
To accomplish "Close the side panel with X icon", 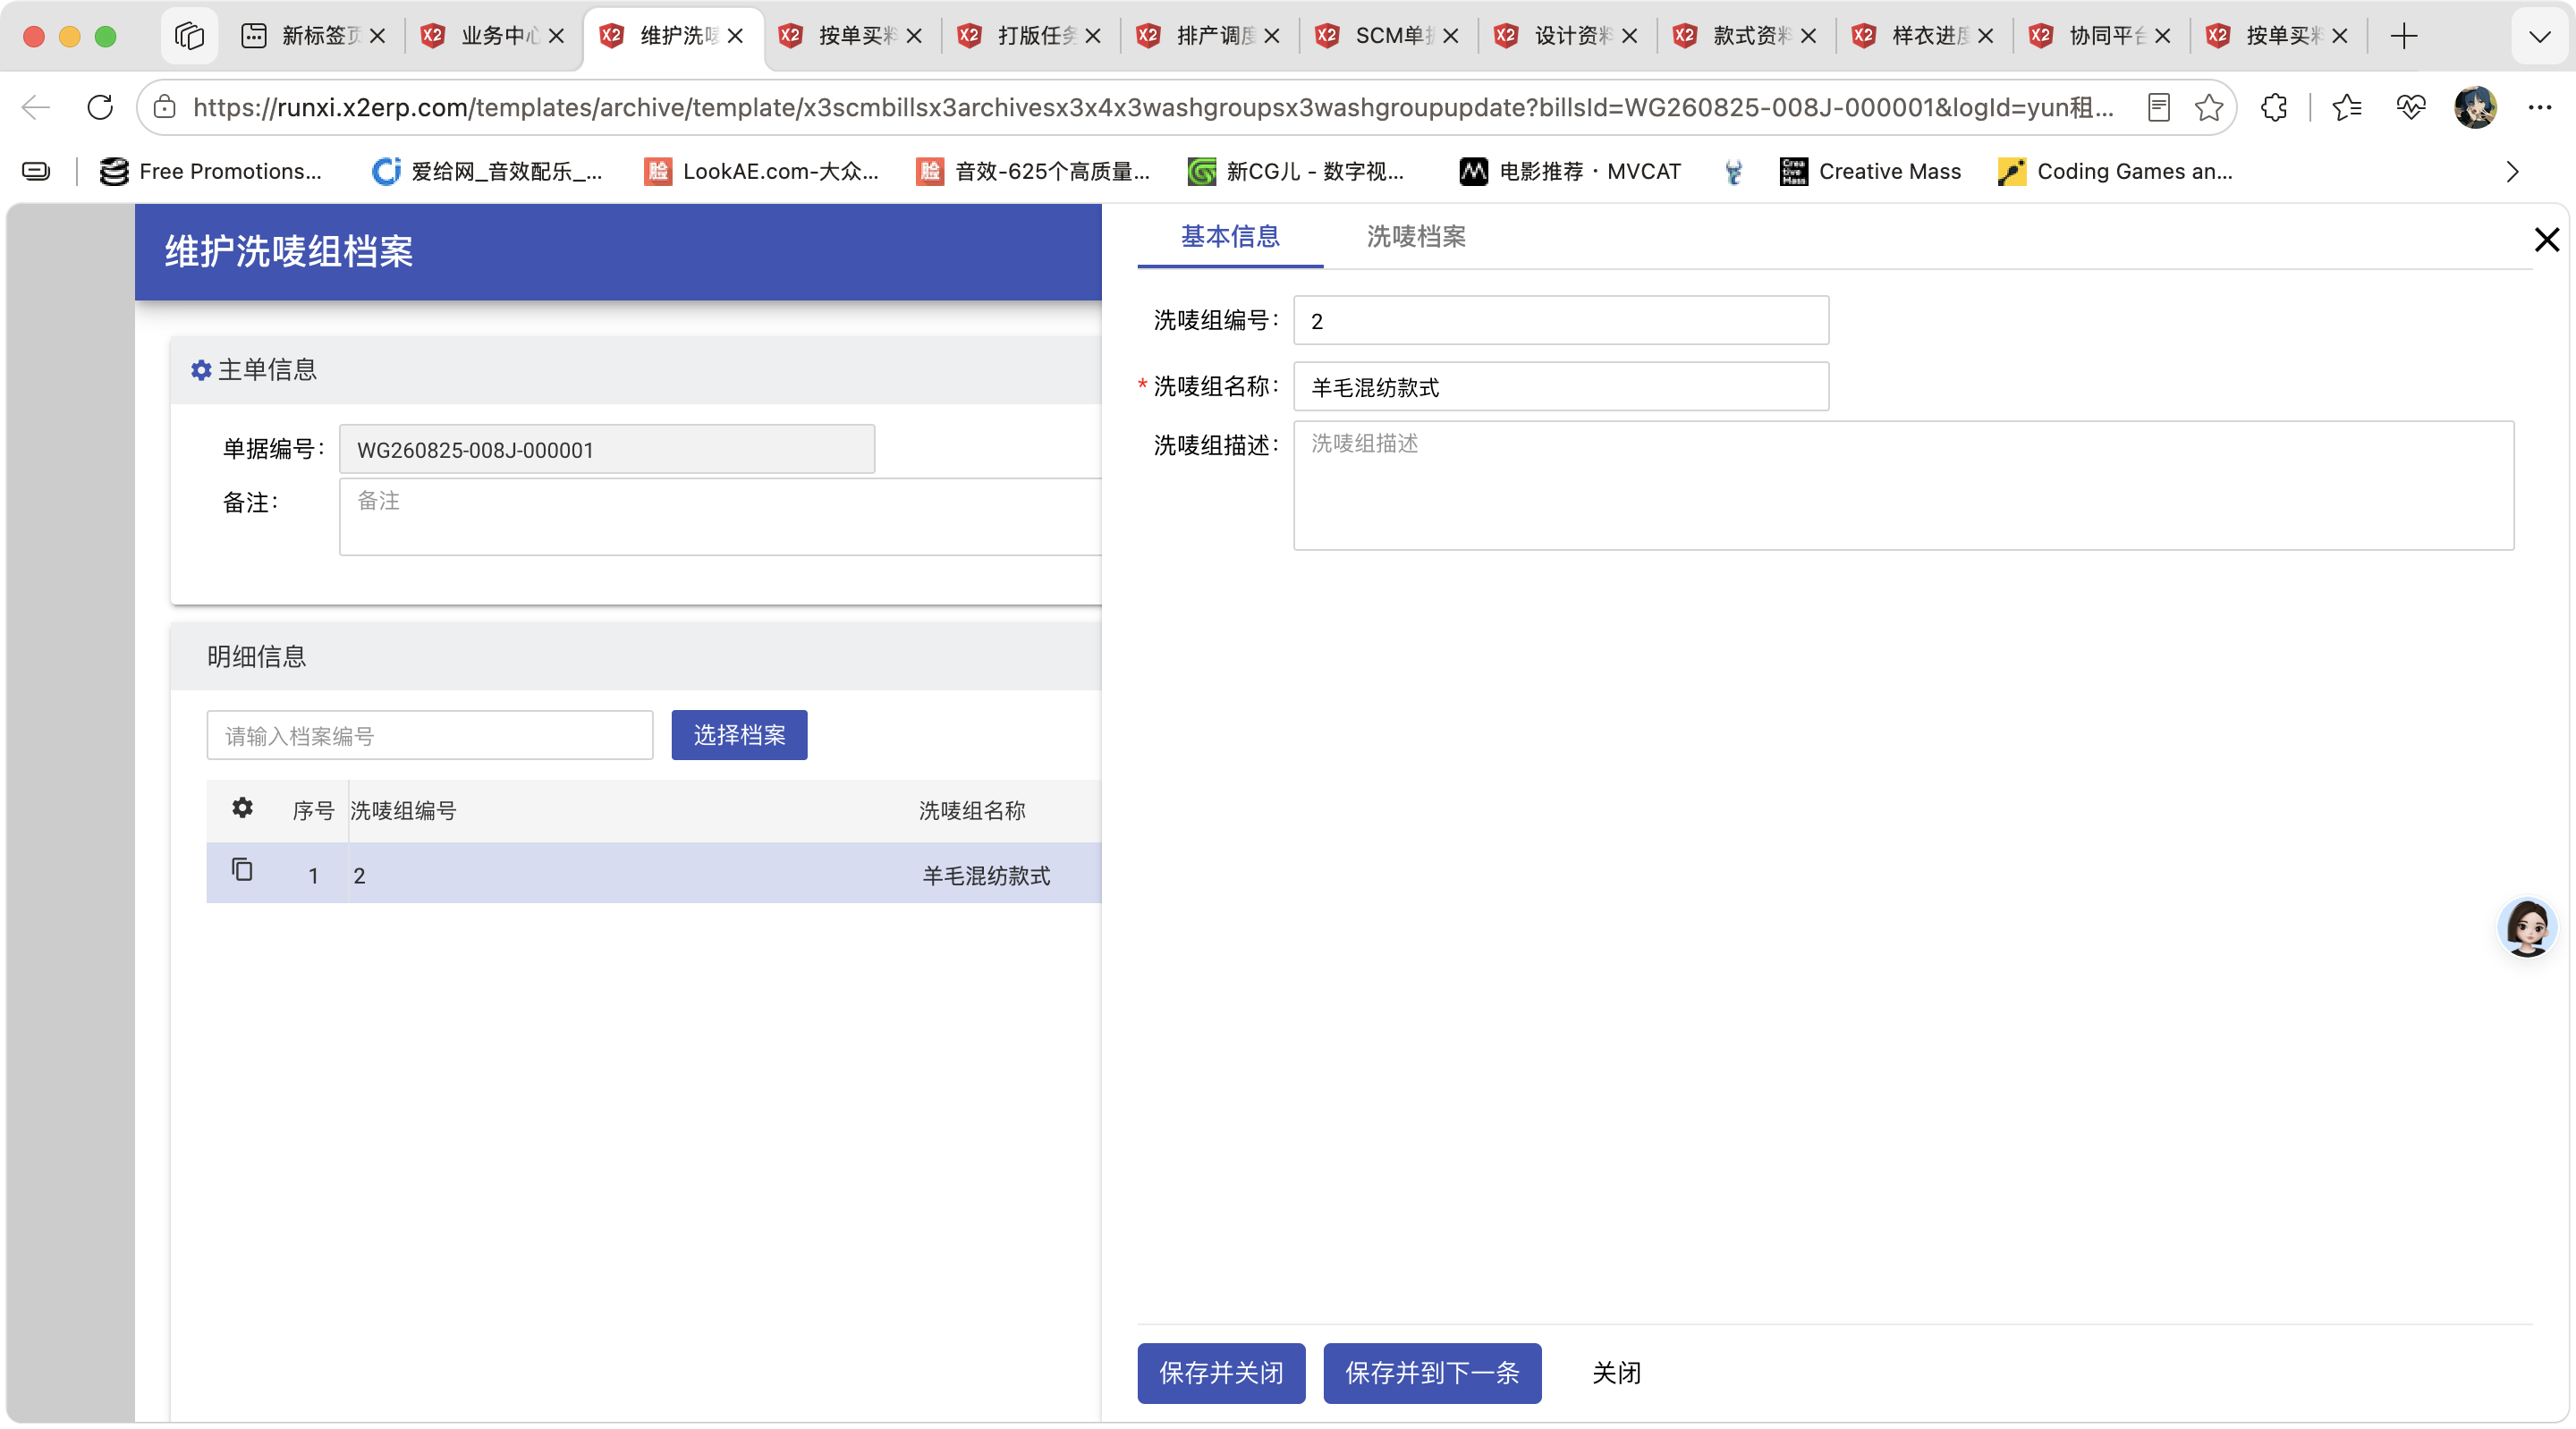I will [x=2546, y=239].
